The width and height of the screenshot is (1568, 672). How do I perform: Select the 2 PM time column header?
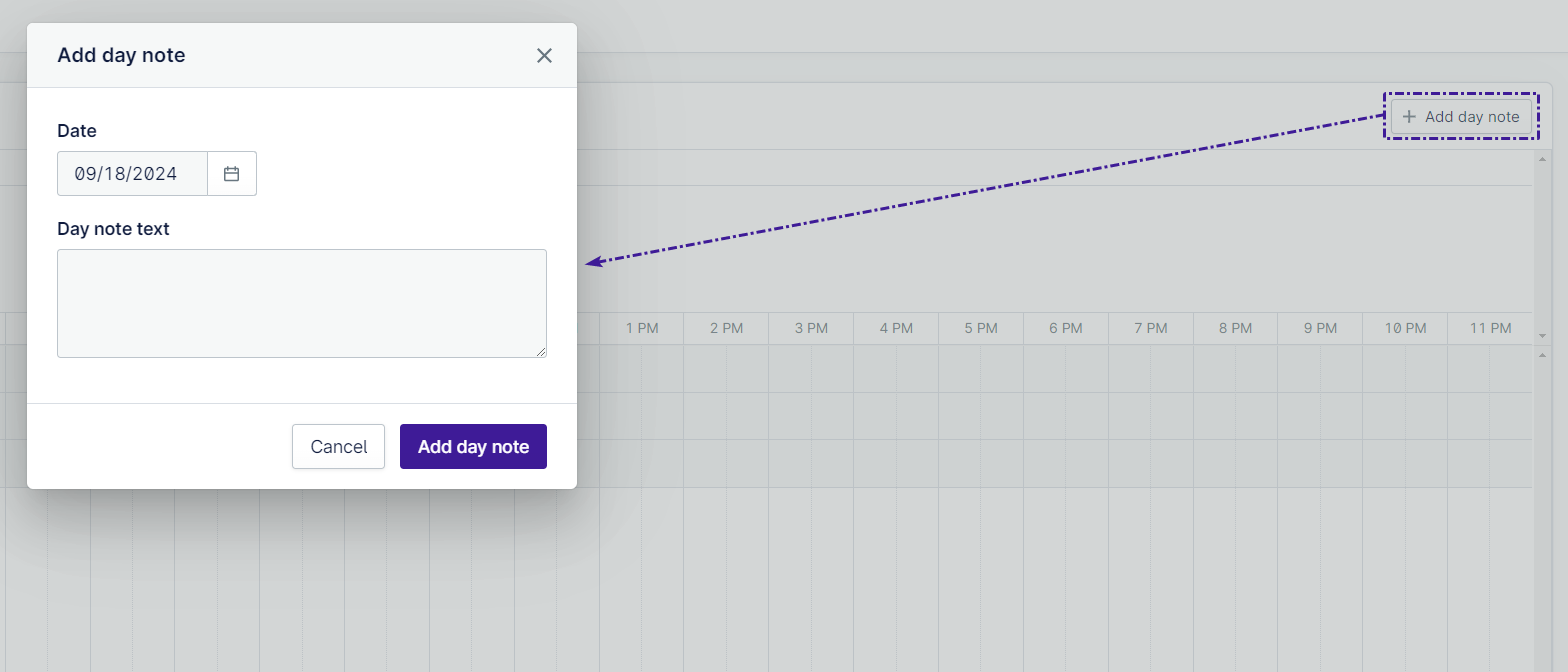[727, 328]
